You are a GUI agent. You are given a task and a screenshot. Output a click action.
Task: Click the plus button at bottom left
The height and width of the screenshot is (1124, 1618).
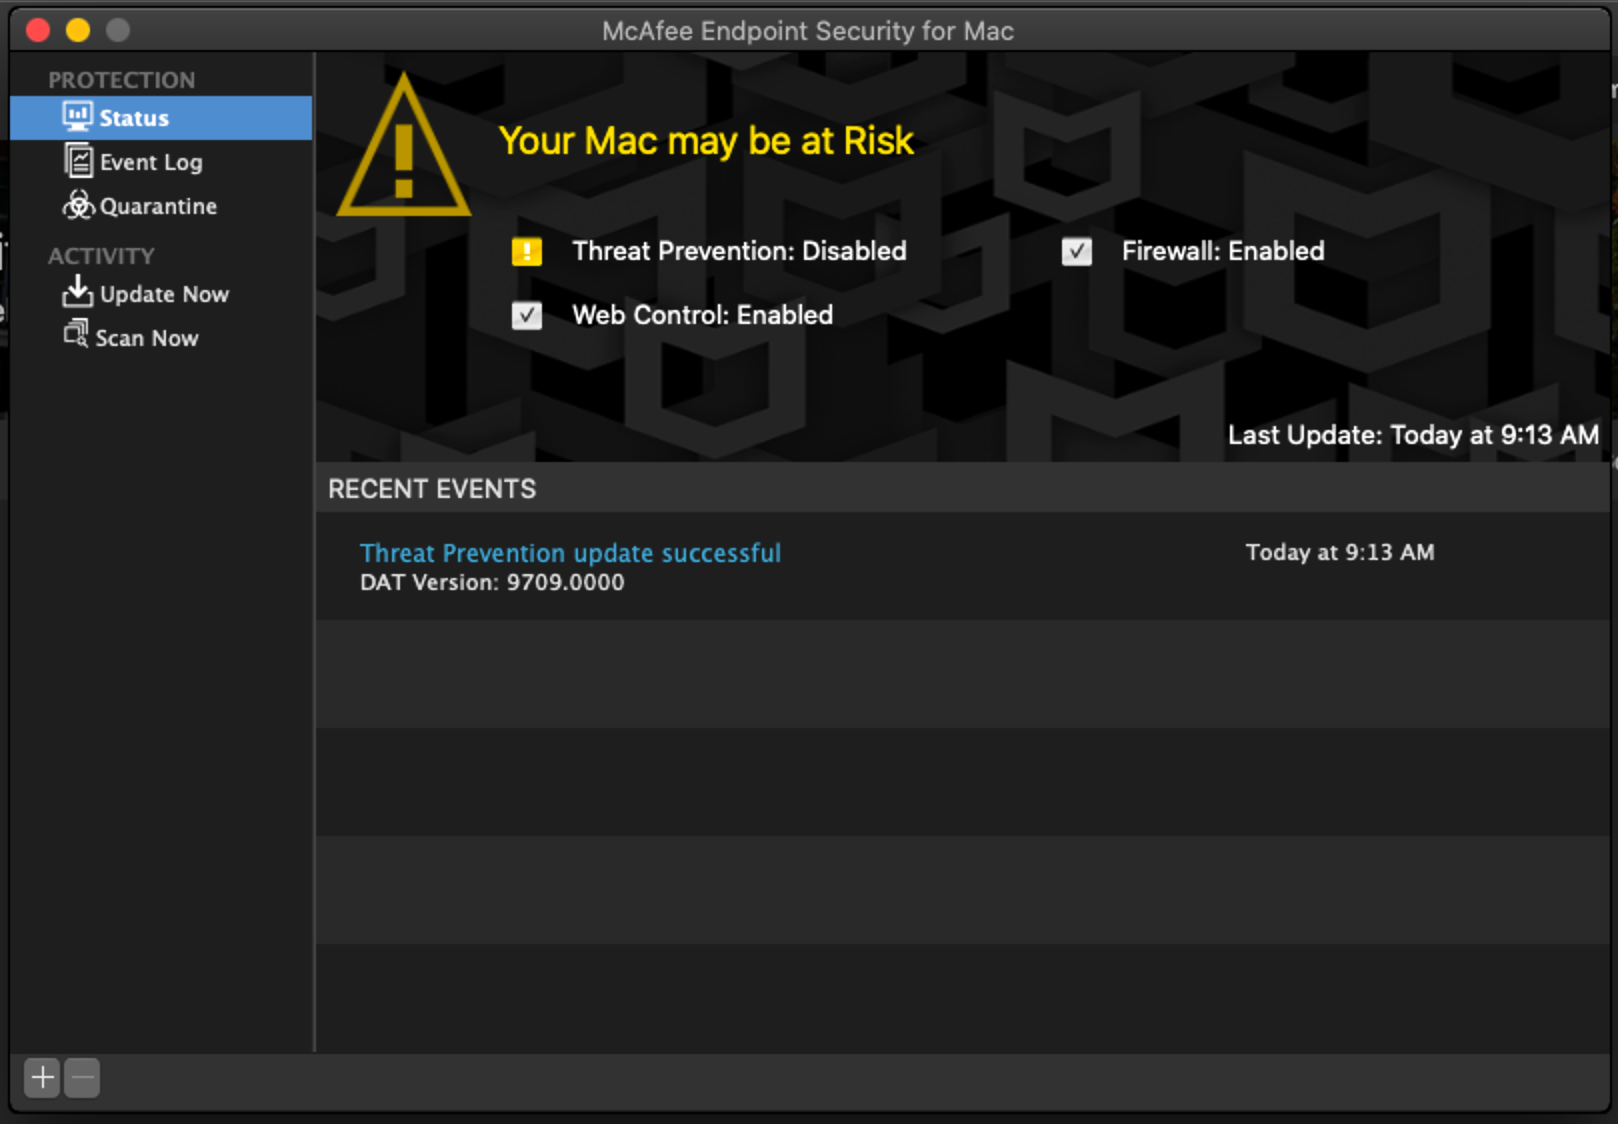[42, 1078]
